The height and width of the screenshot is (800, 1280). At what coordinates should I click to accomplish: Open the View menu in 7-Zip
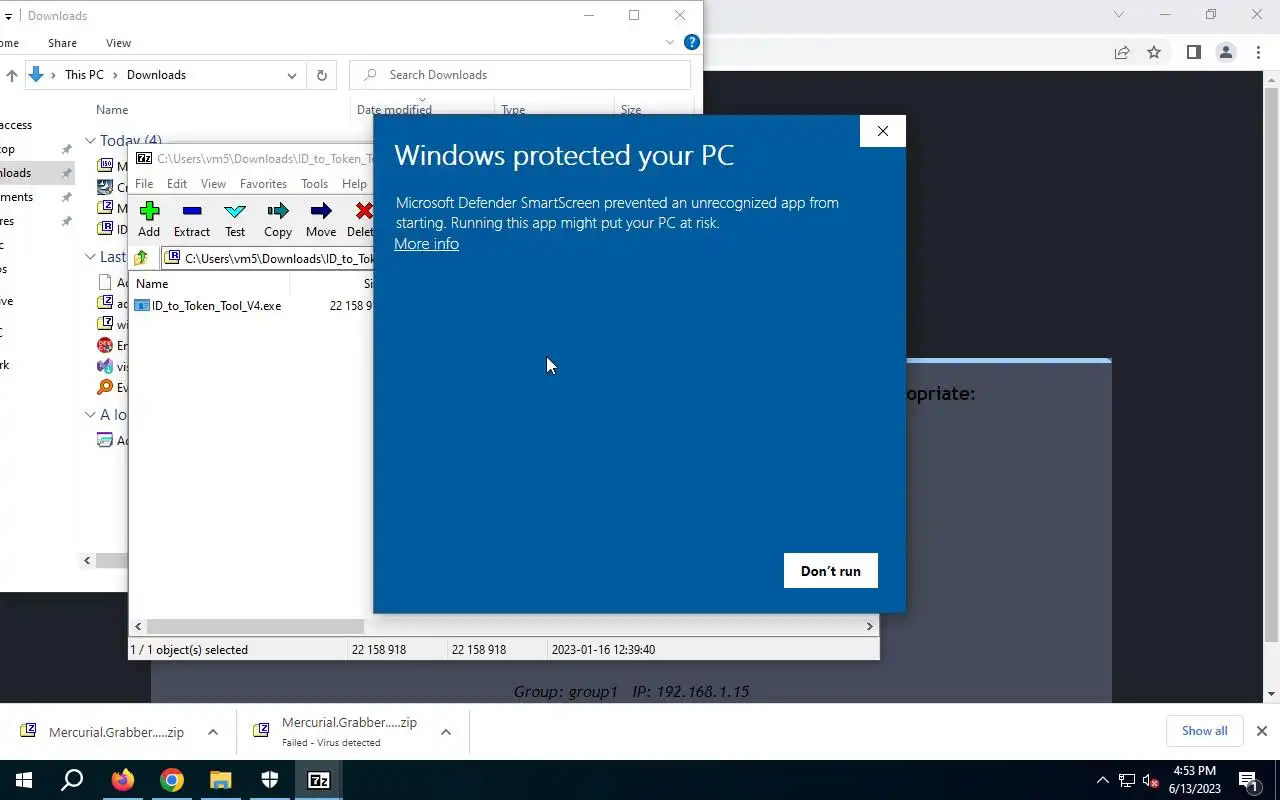213,184
